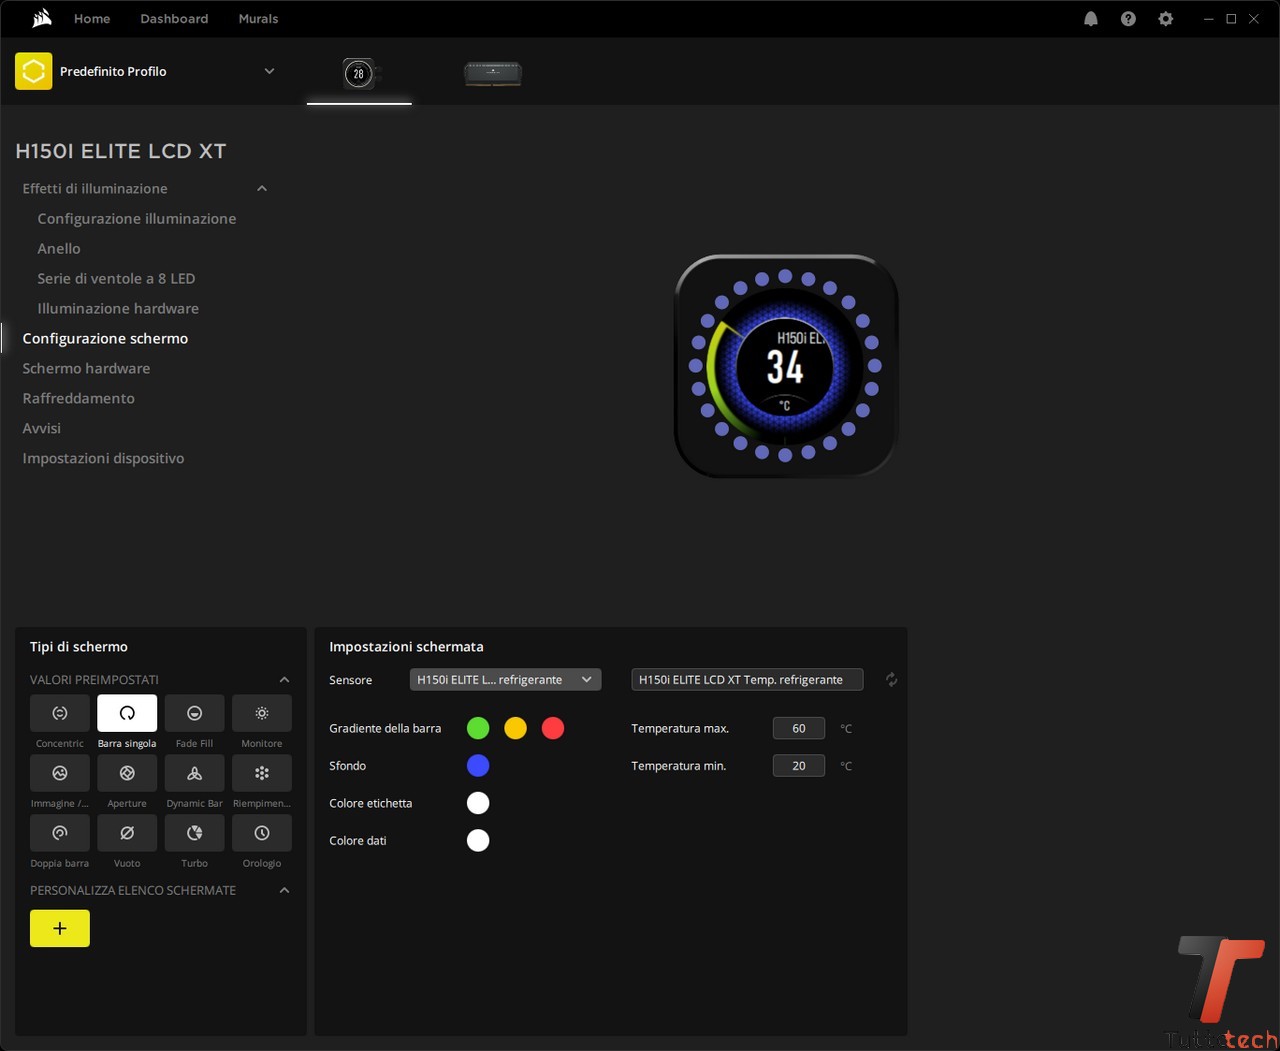
Task: Click the Temperatura max. value field
Action: click(x=798, y=728)
